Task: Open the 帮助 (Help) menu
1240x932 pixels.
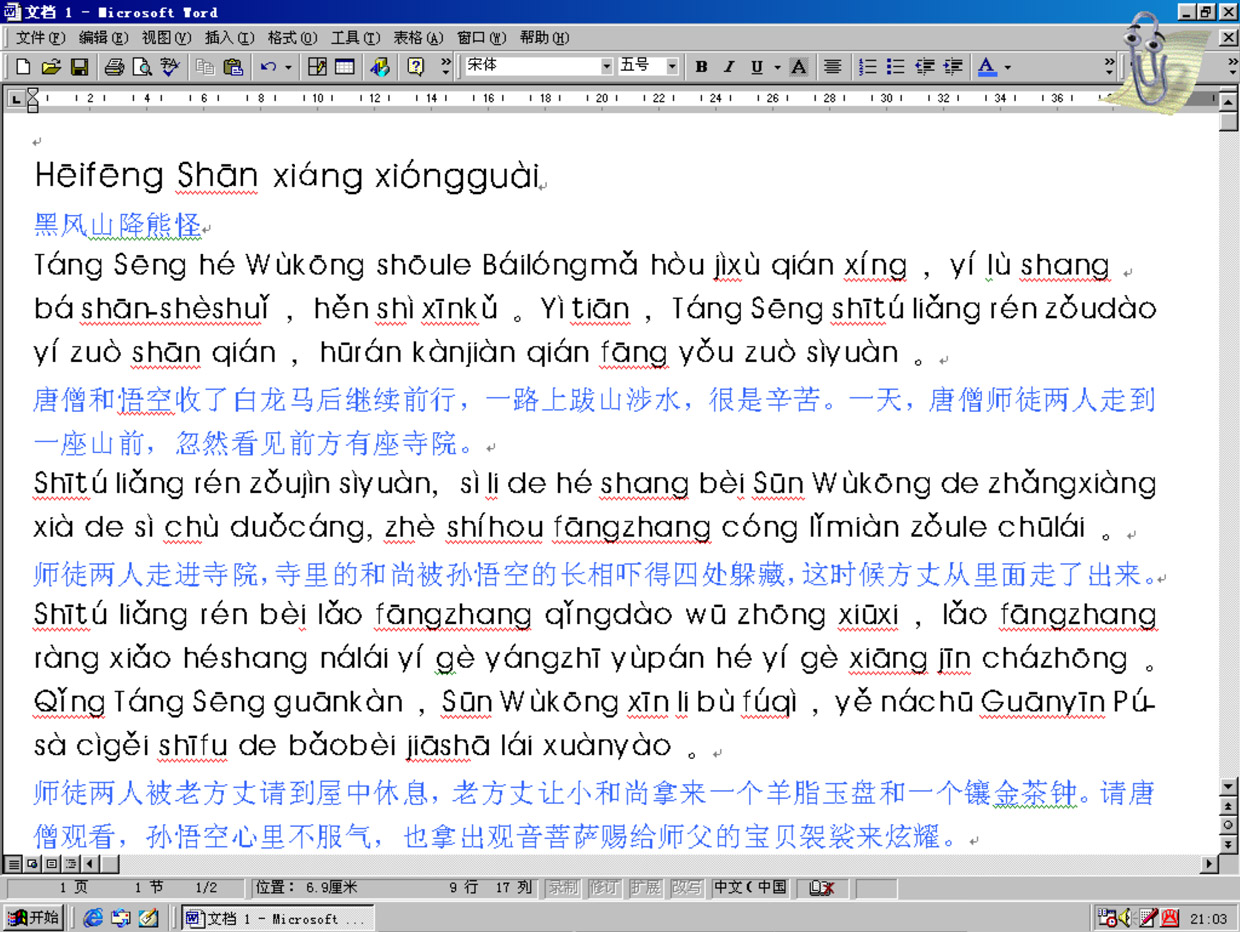Action: pos(544,38)
